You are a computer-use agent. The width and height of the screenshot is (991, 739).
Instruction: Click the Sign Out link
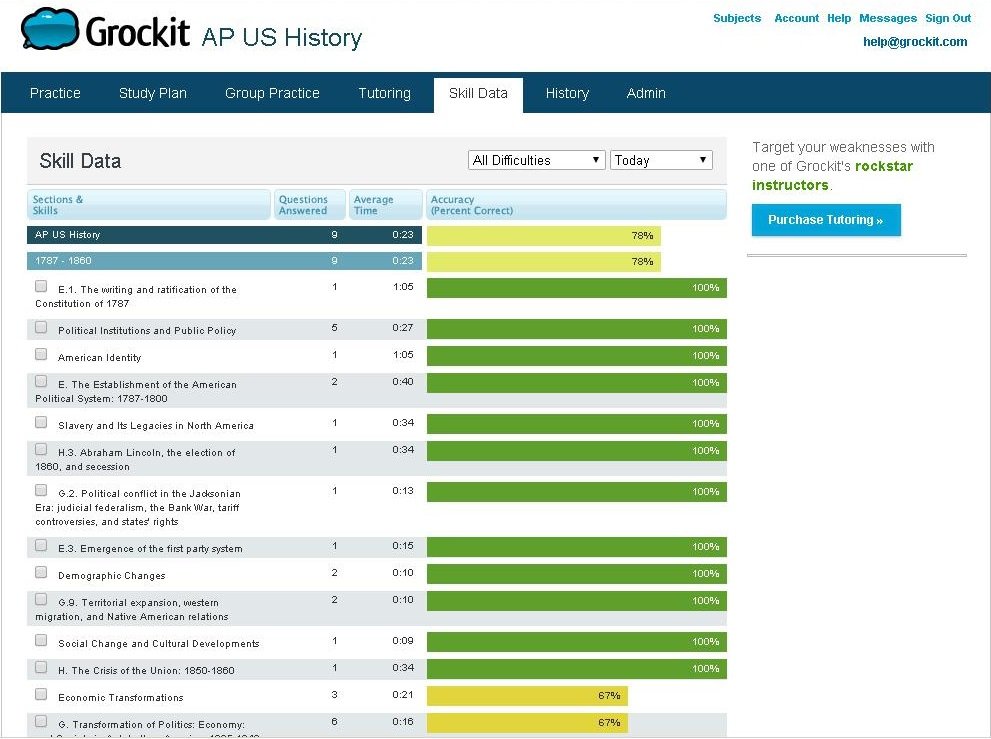pos(947,18)
